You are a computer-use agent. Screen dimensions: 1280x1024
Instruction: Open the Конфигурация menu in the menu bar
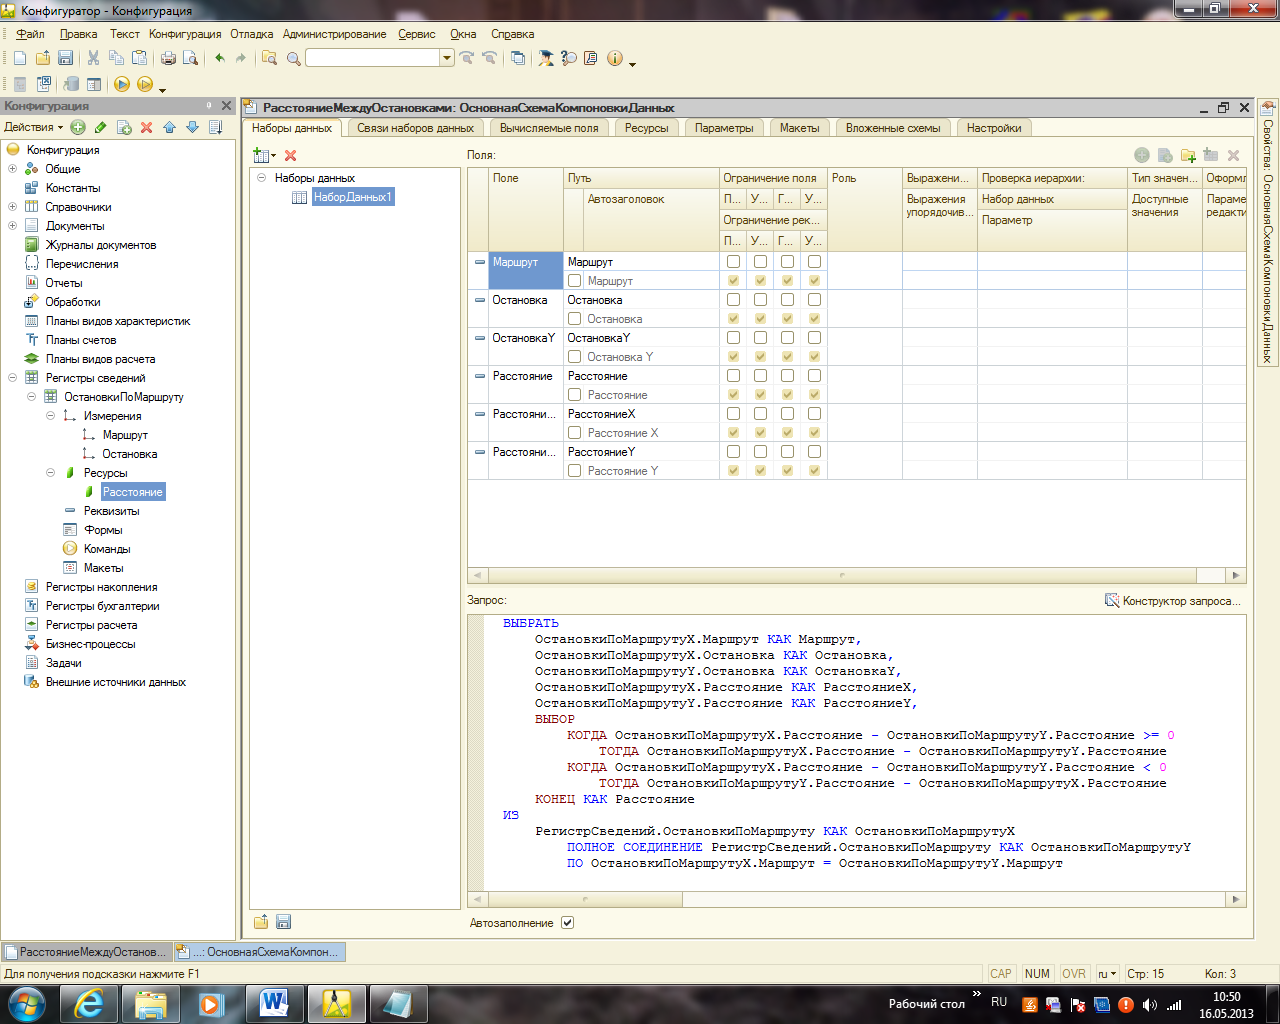click(185, 34)
